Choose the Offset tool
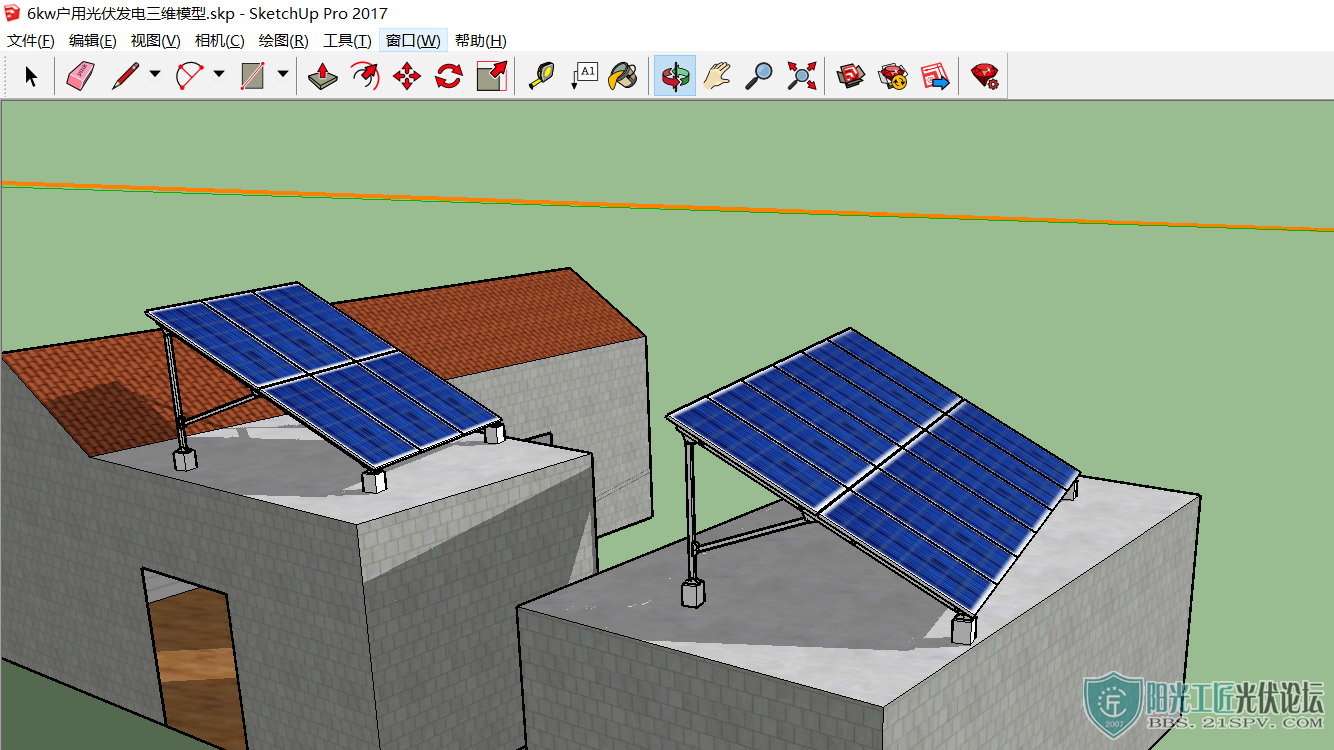This screenshot has width=1334, height=750. coord(364,76)
